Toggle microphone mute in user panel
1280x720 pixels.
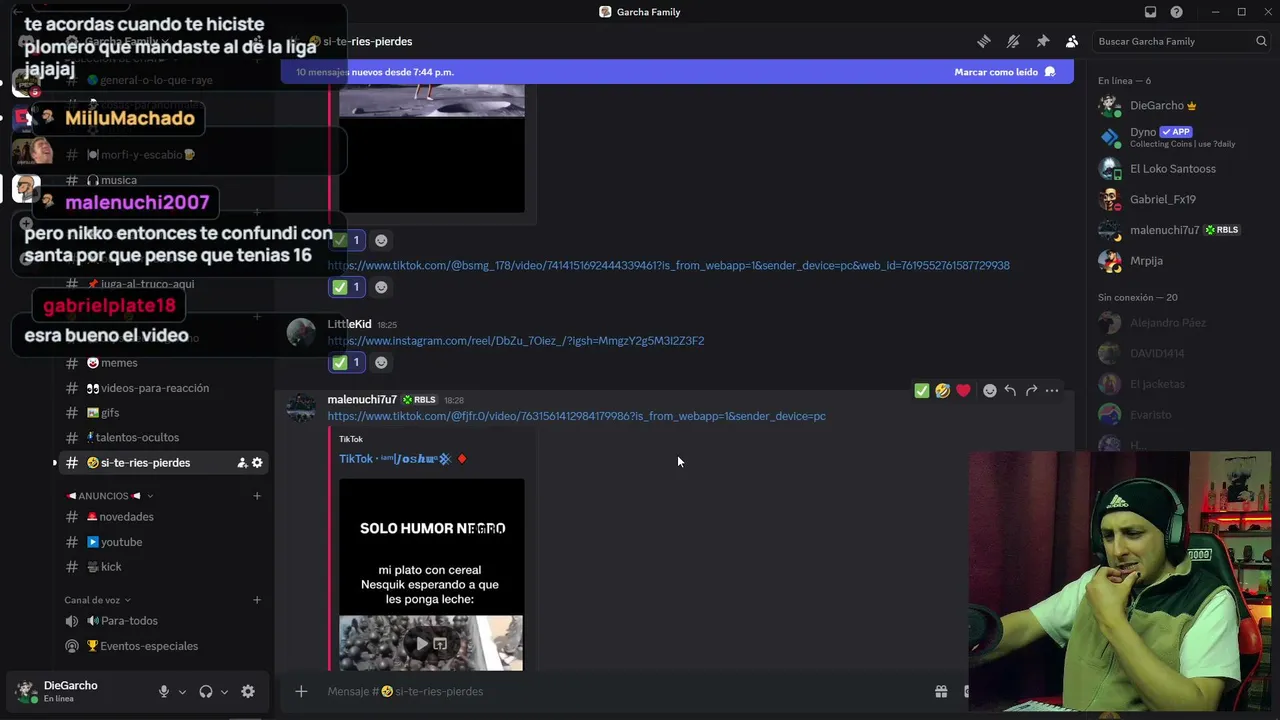pos(164,692)
